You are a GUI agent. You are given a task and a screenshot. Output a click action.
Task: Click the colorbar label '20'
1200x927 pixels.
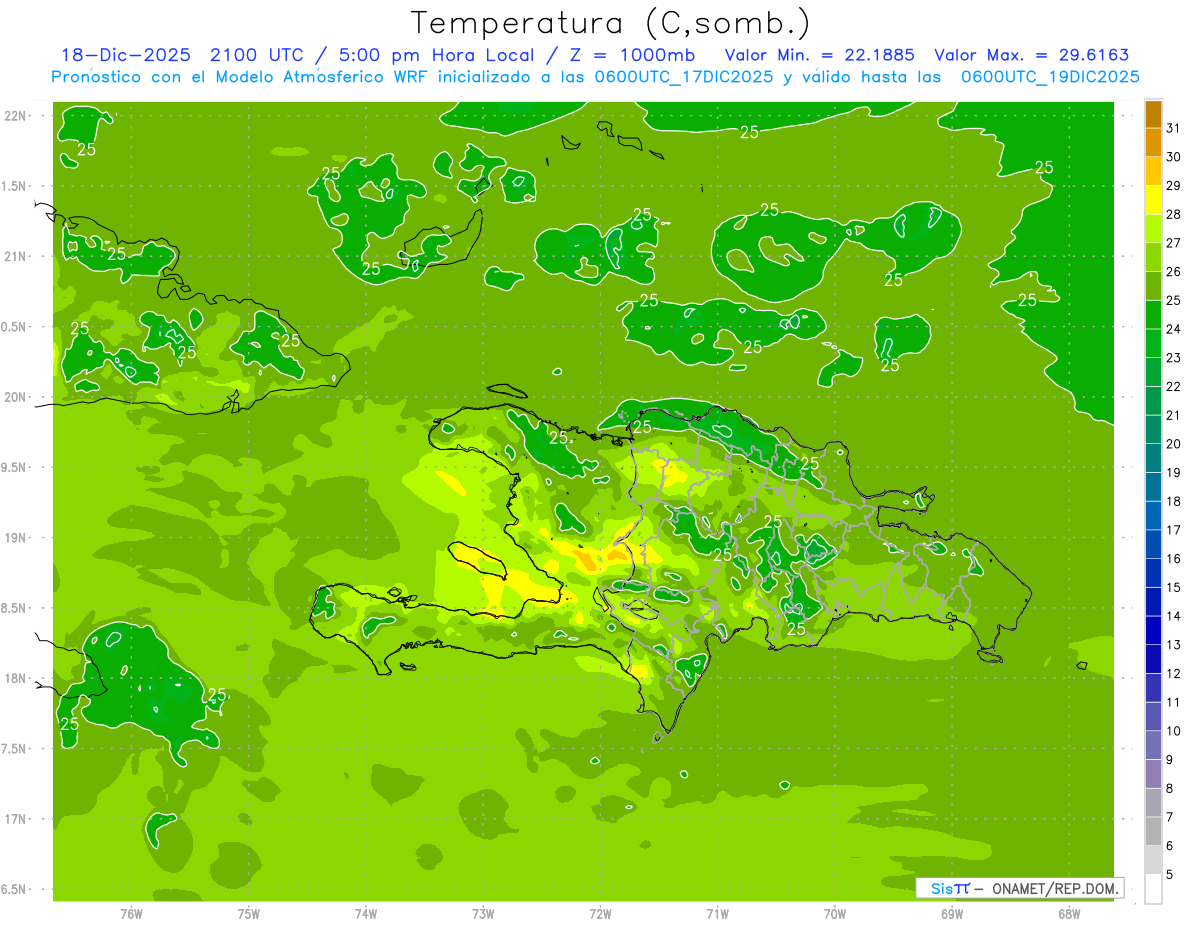(x=1174, y=444)
